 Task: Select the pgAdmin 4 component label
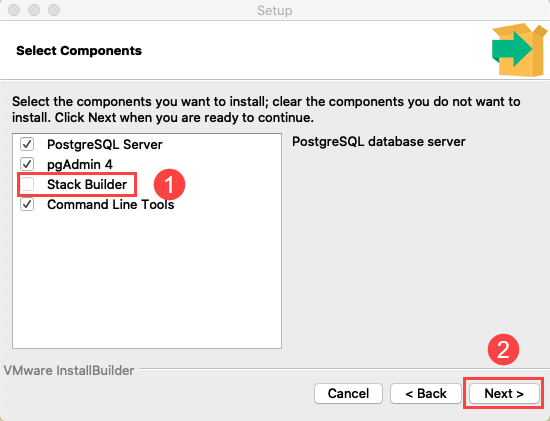tap(80, 165)
